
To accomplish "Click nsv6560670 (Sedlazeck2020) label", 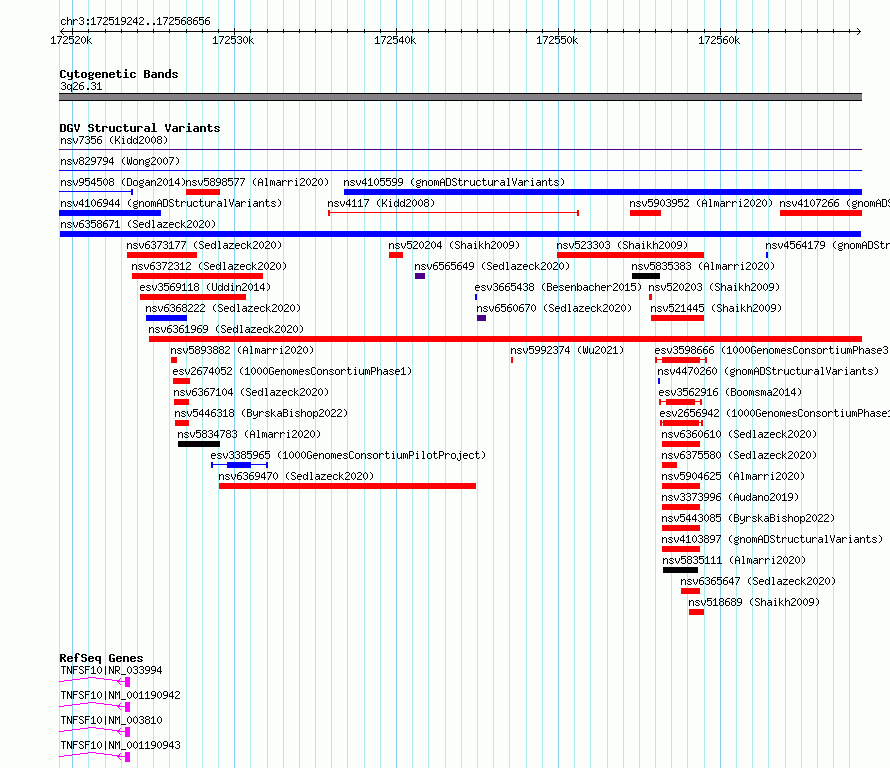I will tap(554, 308).
